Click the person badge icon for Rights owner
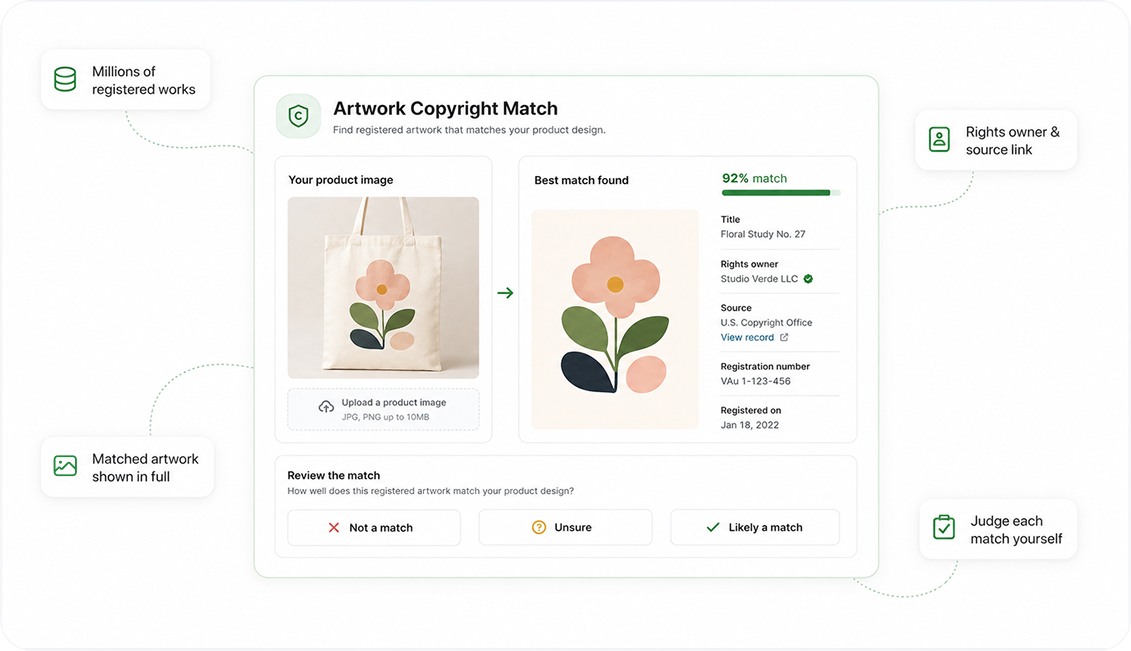 (x=939, y=139)
